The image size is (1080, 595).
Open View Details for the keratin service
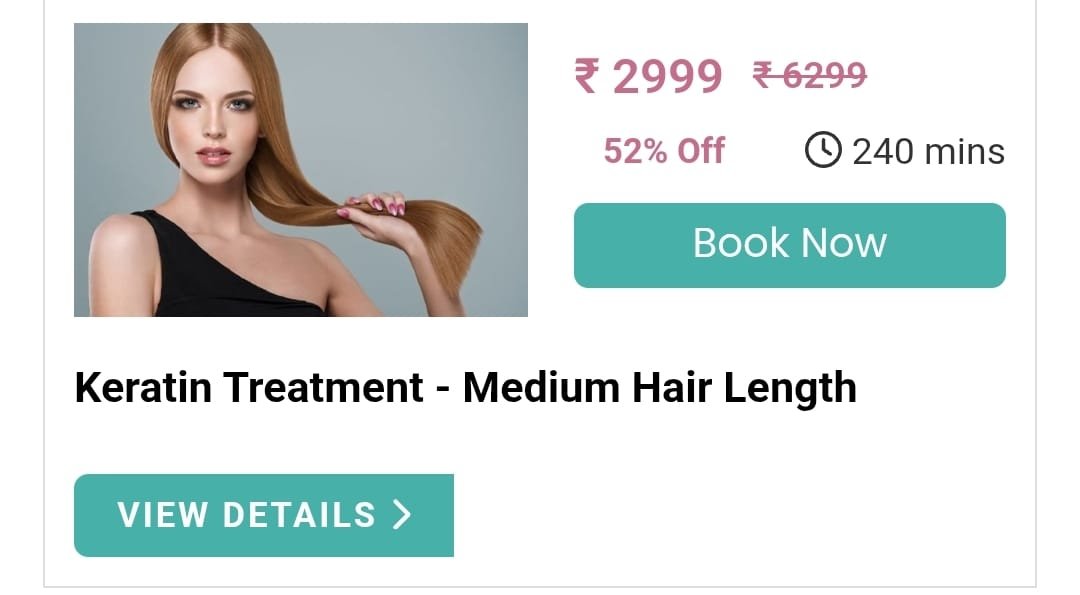point(264,515)
